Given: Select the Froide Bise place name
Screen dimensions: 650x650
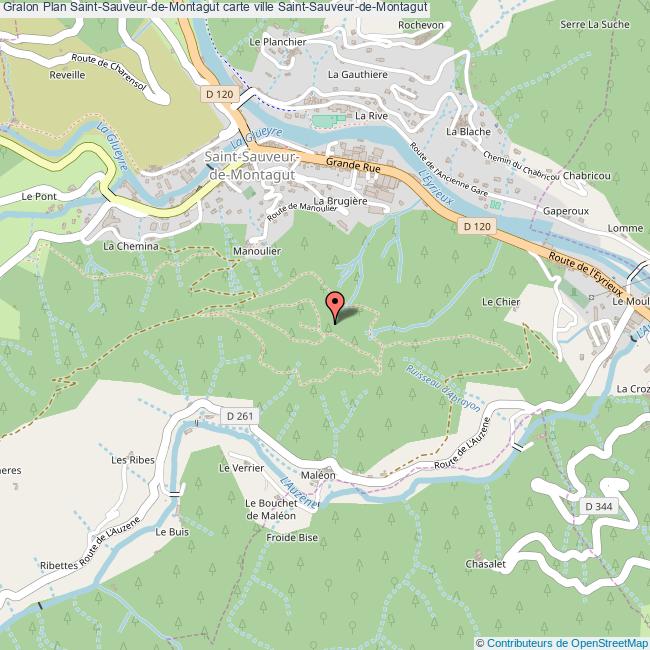Looking at the screenshot, I should (292, 538).
